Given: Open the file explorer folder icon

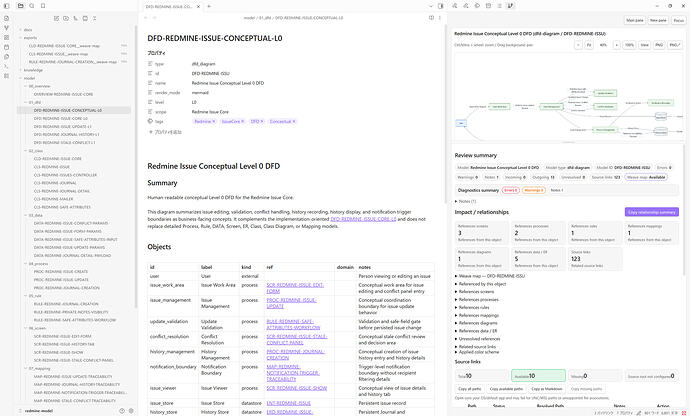Looking at the screenshot, I should [x=21, y=6].
